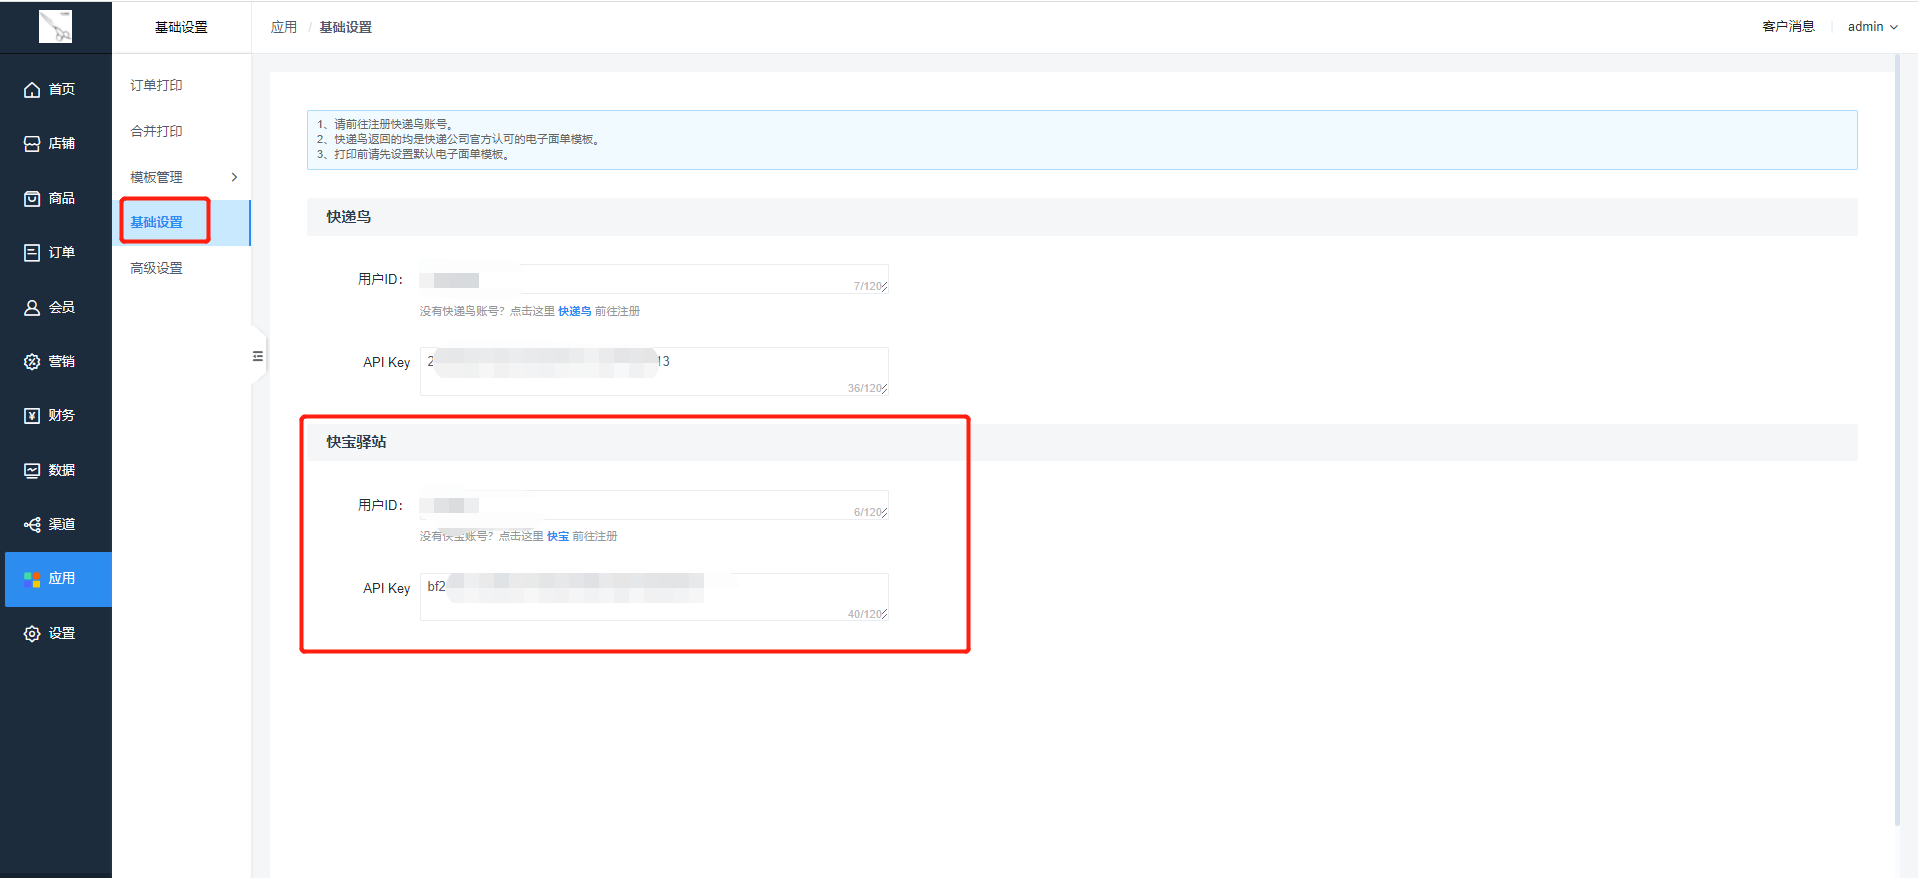Viewport: 1918px width, 878px height.
Task: Switch to 高级设置 menu item
Action: click(157, 268)
